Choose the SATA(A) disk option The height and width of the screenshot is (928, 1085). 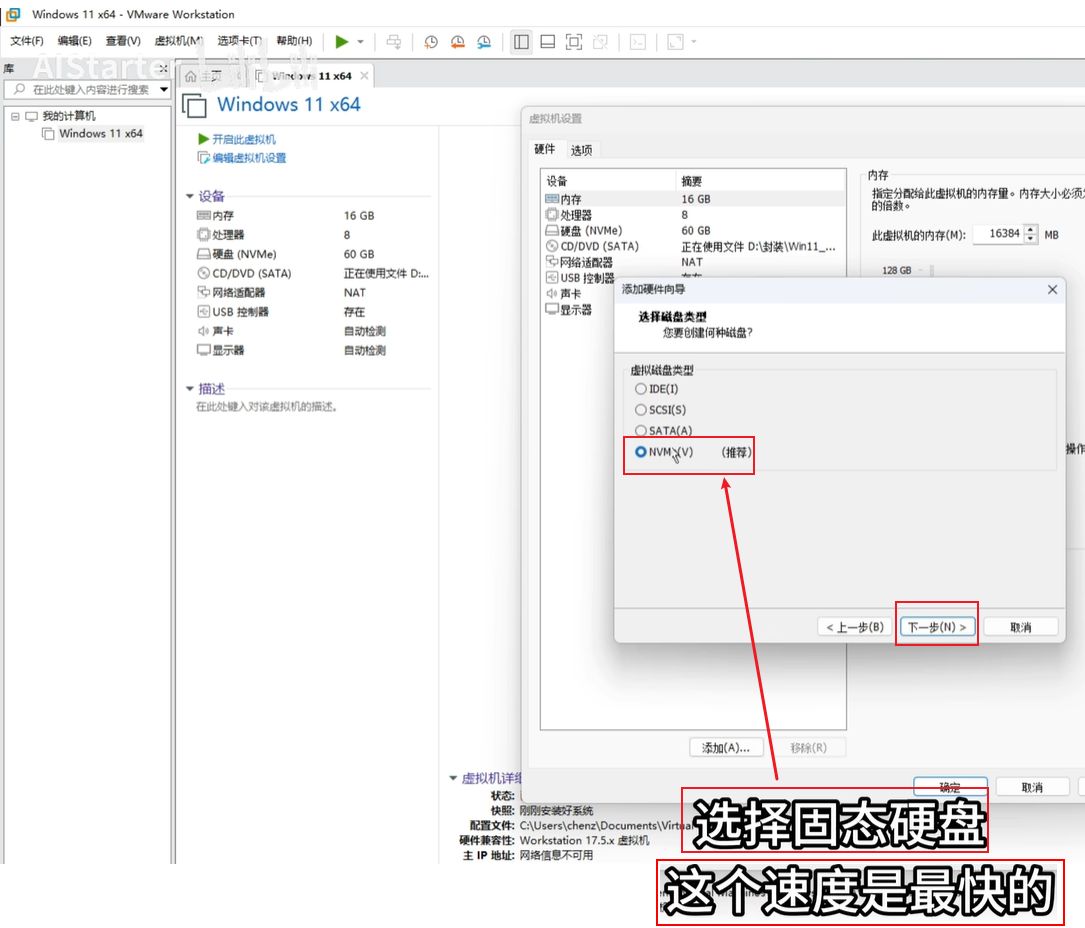click(641, 431)
